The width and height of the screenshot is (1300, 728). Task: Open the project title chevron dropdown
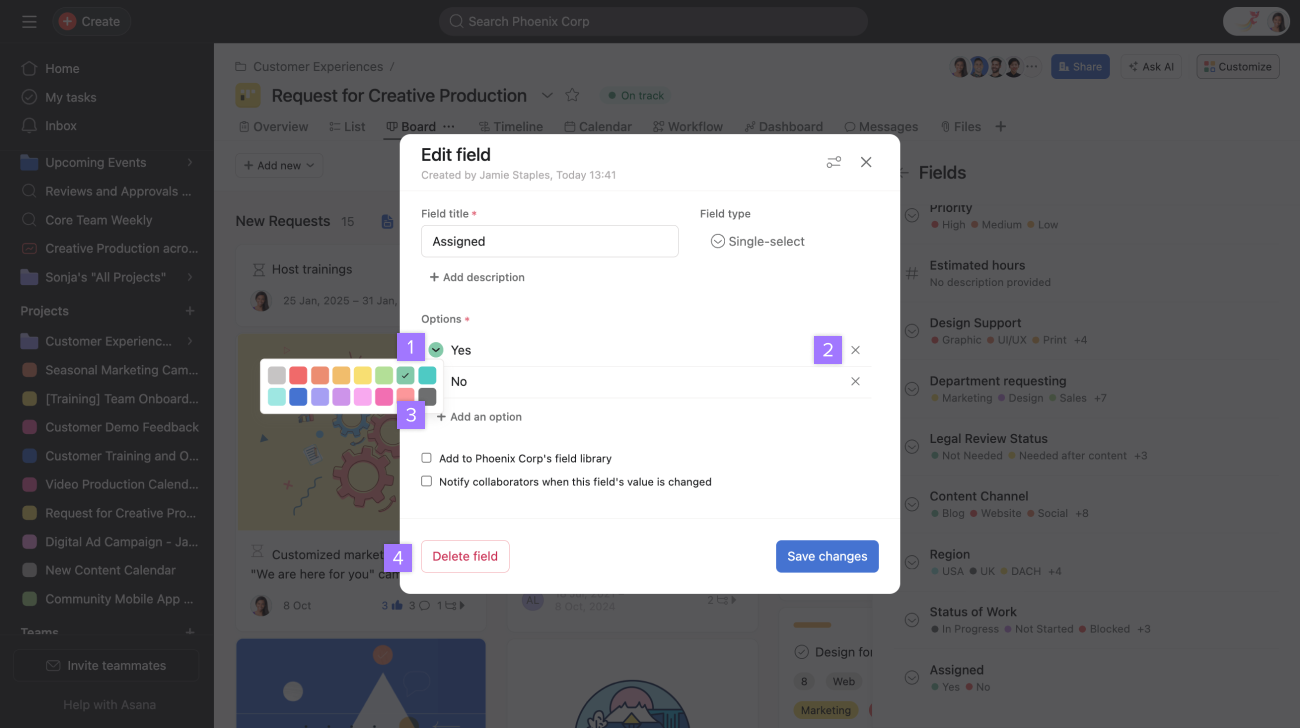point(547,95)
